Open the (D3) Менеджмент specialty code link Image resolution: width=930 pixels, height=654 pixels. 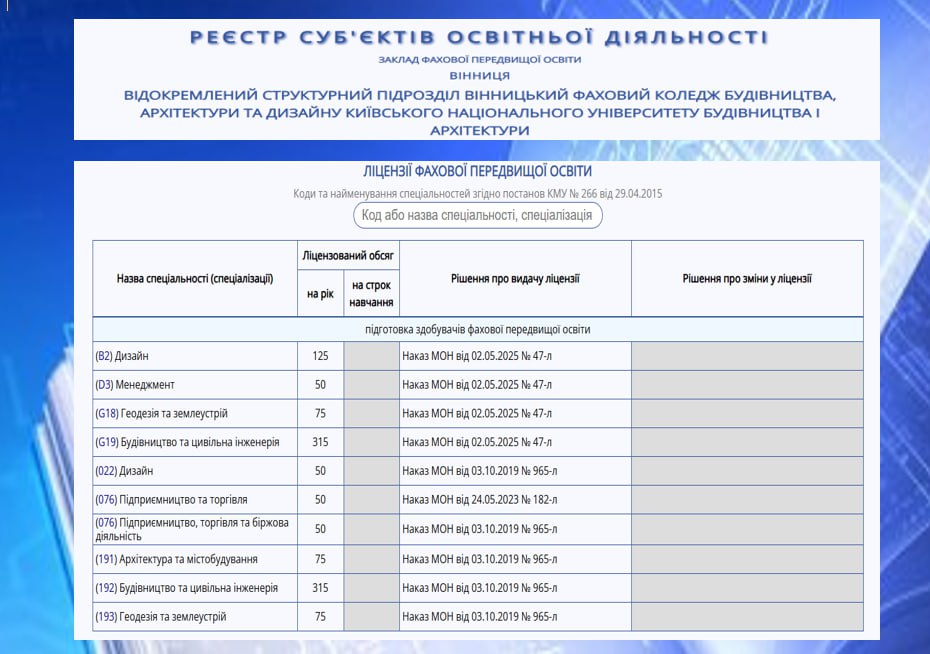(x=104, y=384)
